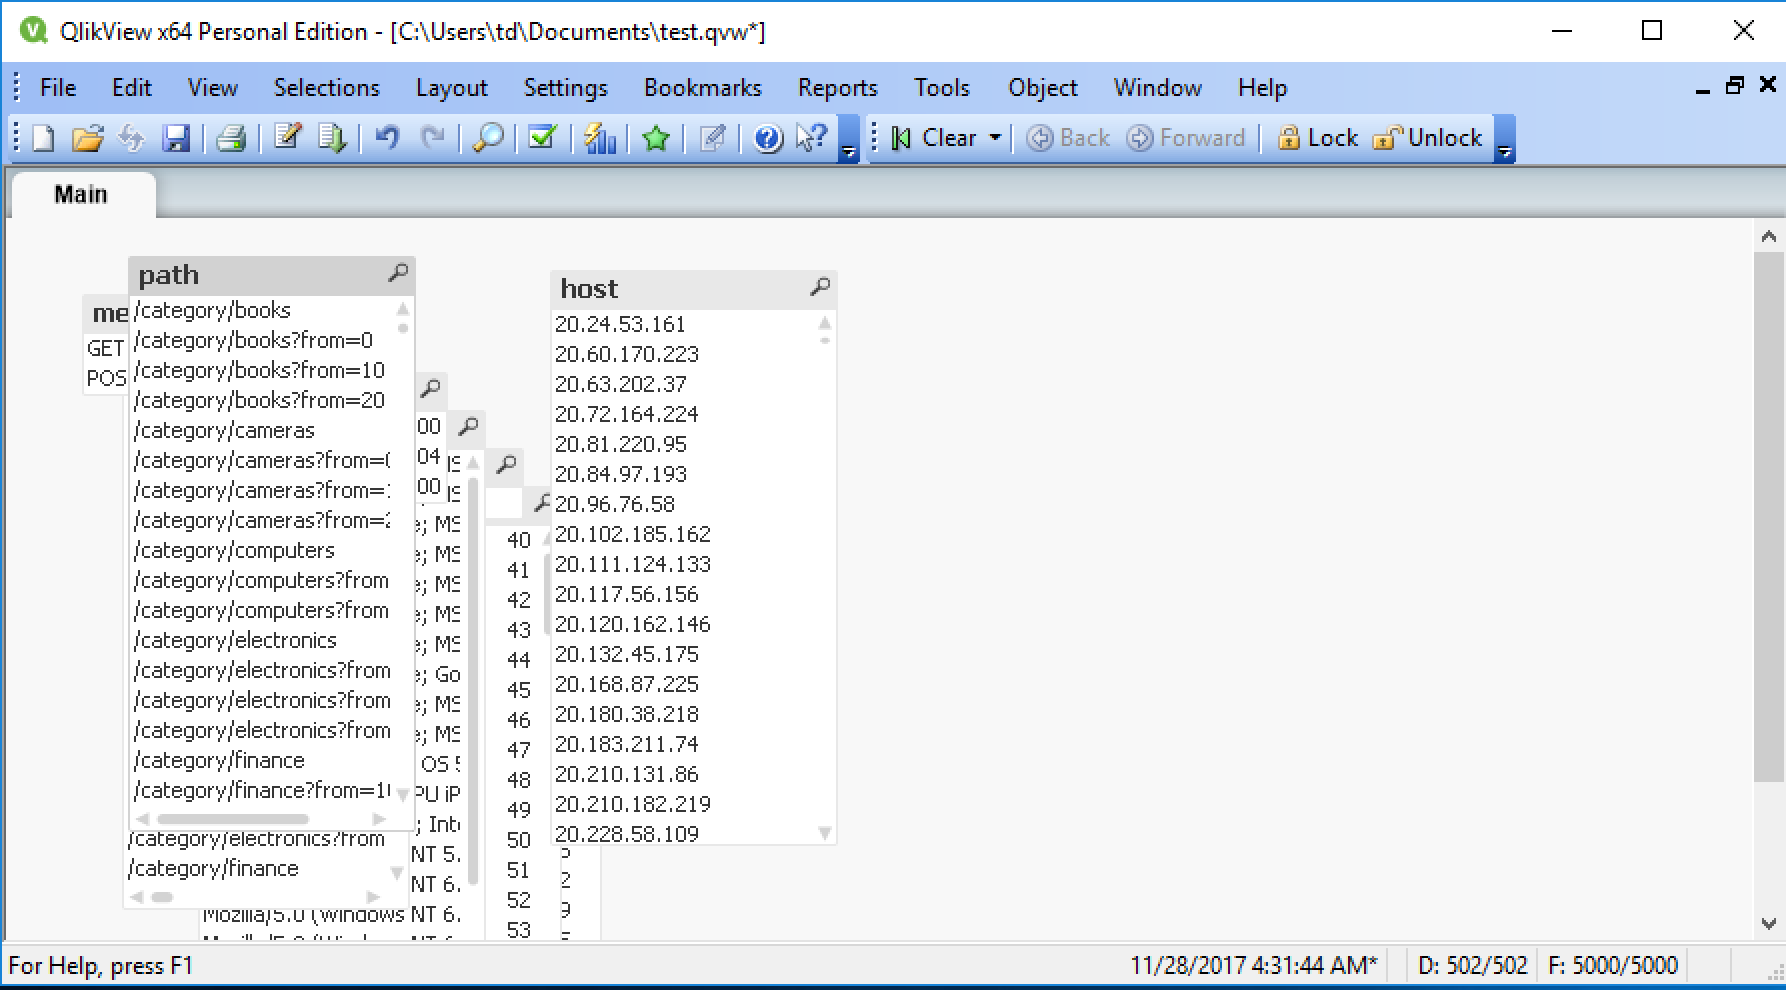The width and height of the screenshot is (1786, 990).
Task: Restore the inner document window
Action: (x=1735, y=86)
